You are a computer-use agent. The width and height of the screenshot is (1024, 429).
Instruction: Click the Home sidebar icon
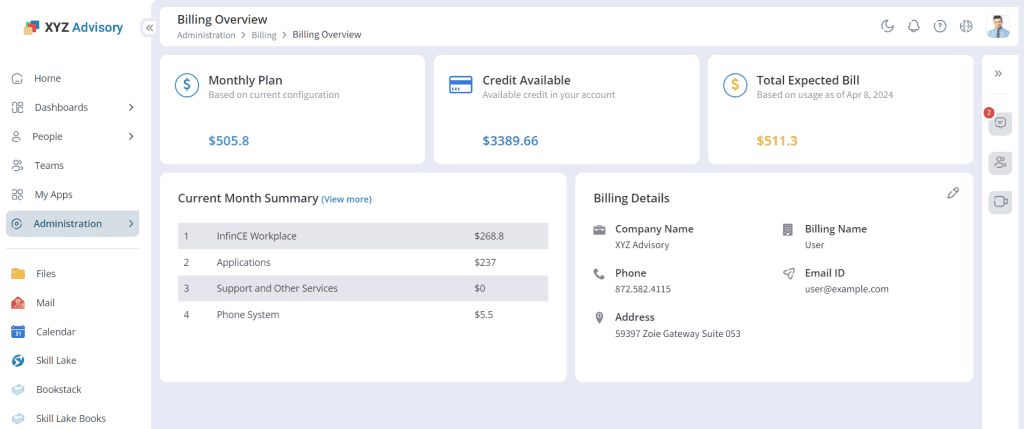(18, 78)
